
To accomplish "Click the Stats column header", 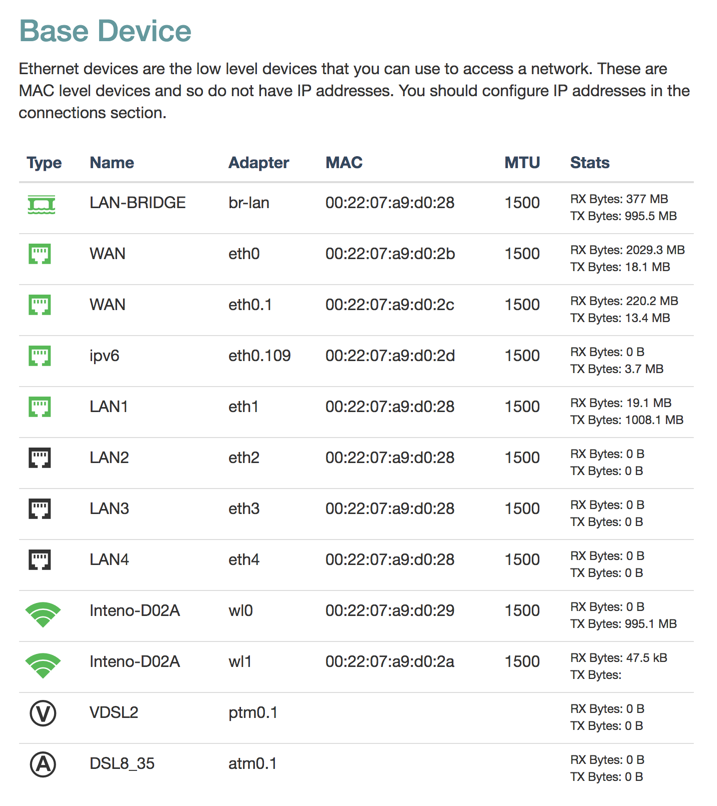I will 589,163.
